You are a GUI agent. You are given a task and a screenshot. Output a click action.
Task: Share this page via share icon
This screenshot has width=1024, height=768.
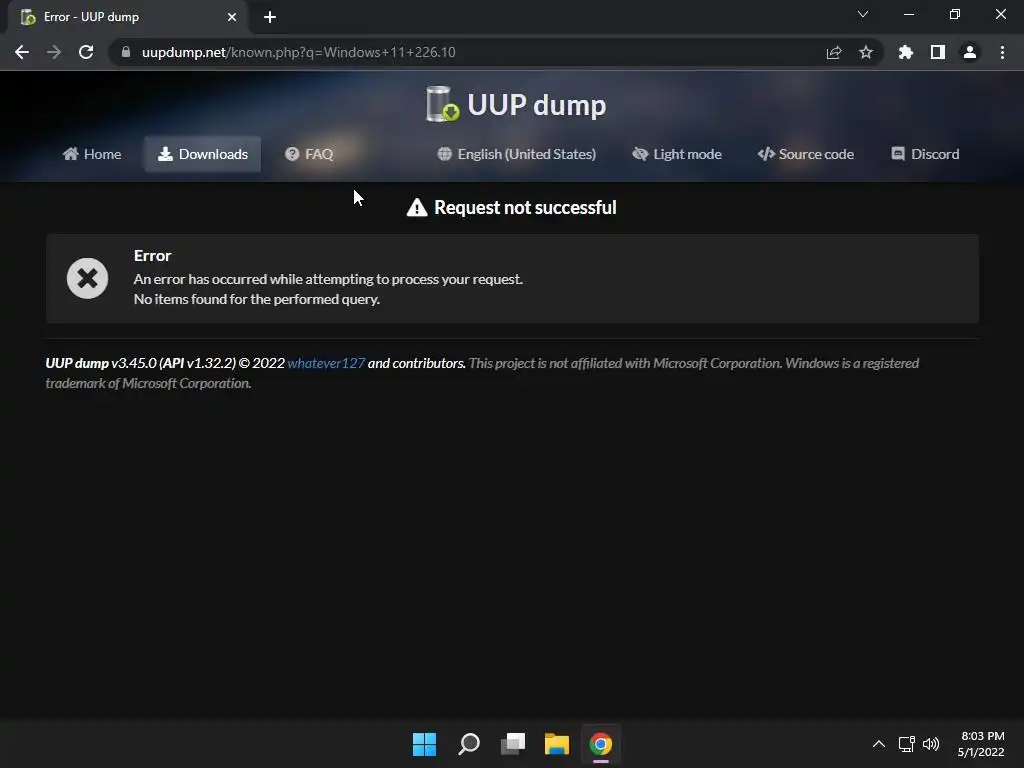click(834, 52)
